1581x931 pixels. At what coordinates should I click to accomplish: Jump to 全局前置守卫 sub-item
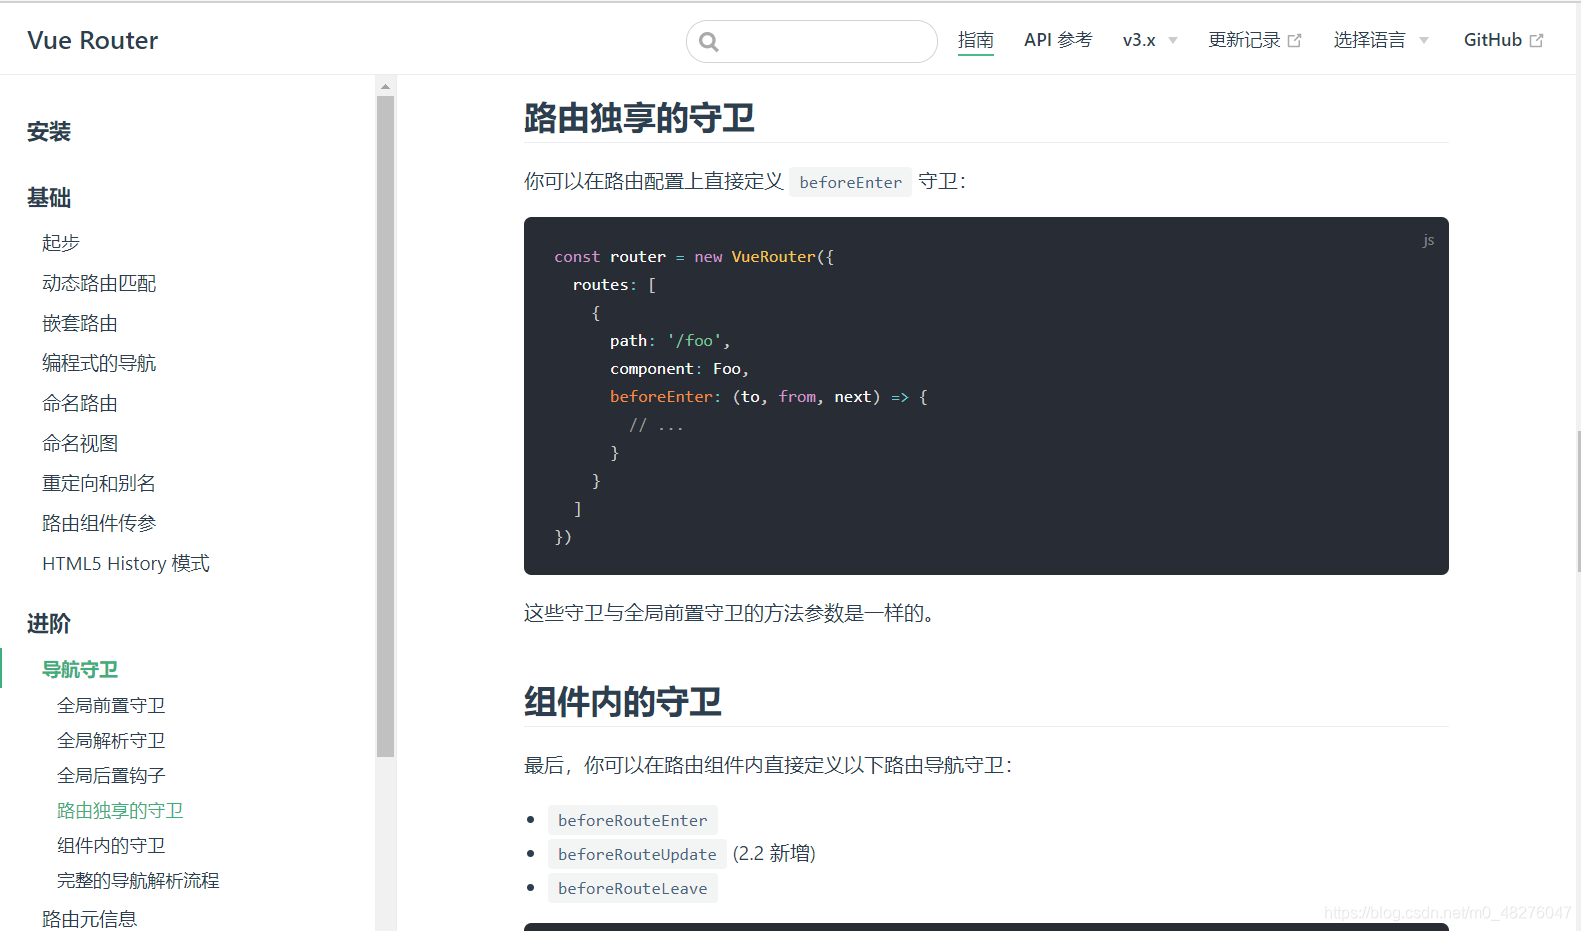111,705
